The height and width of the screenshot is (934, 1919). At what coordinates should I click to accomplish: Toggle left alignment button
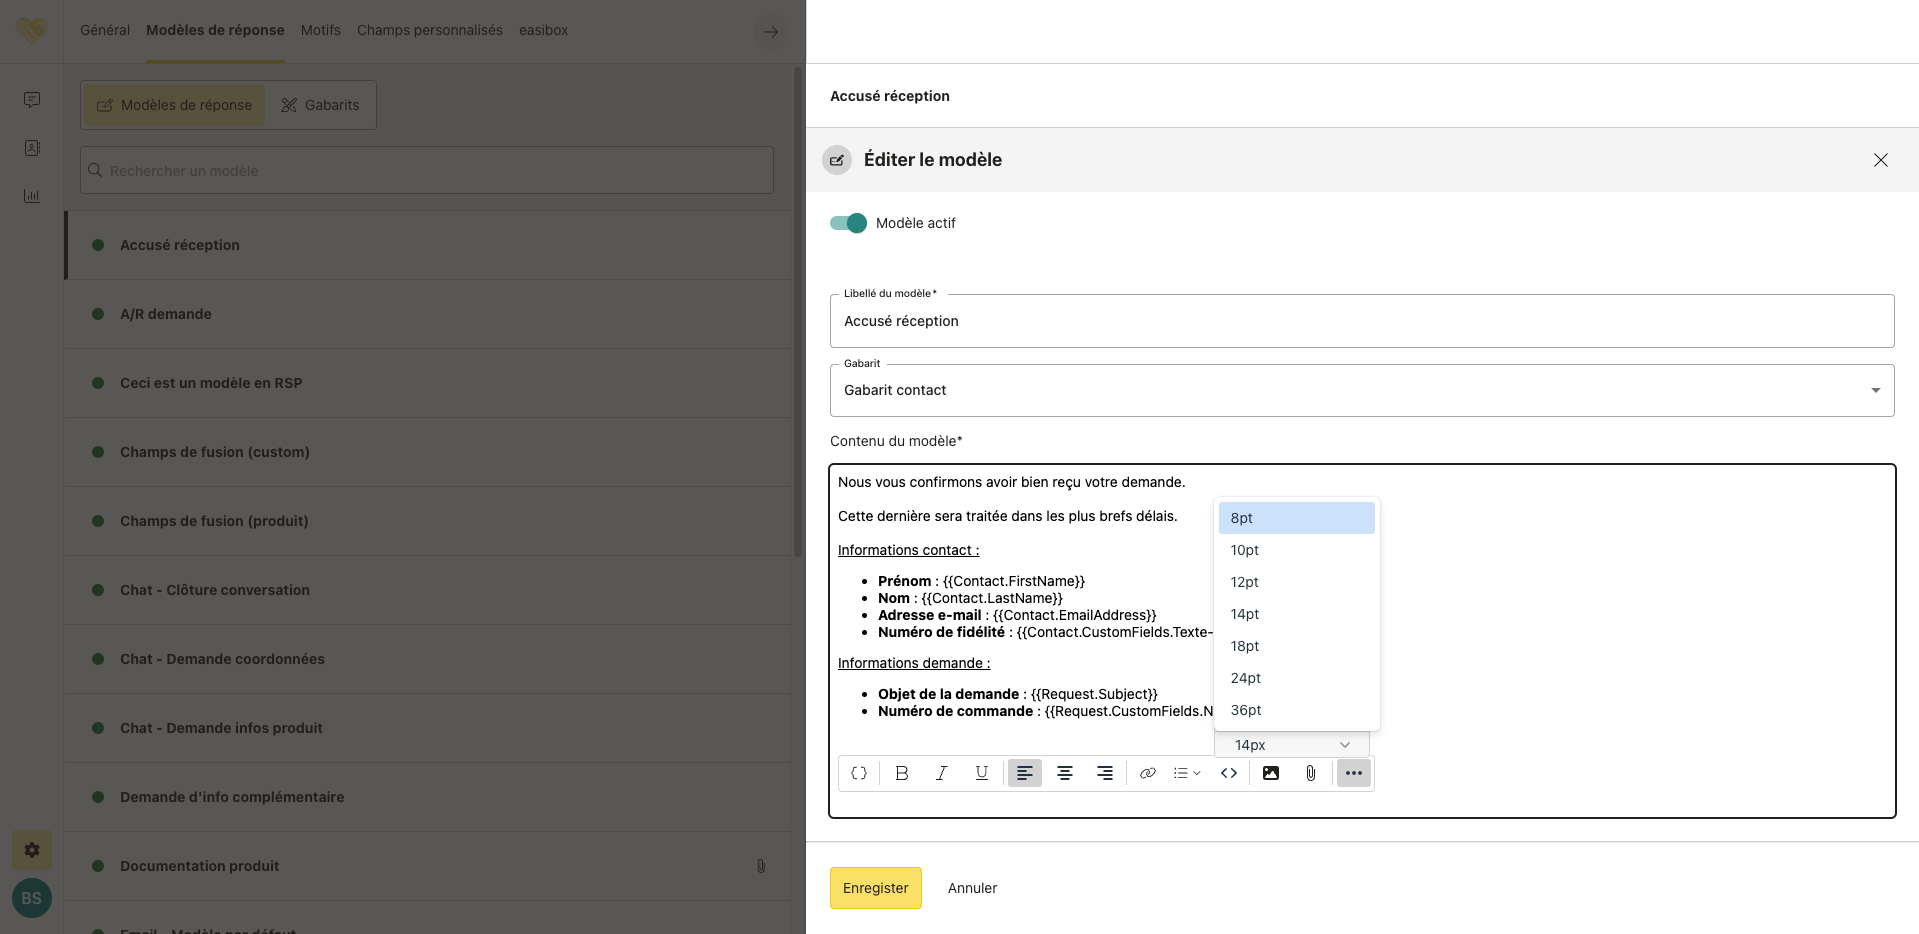pyautogui.click(x=1024, y=773)
